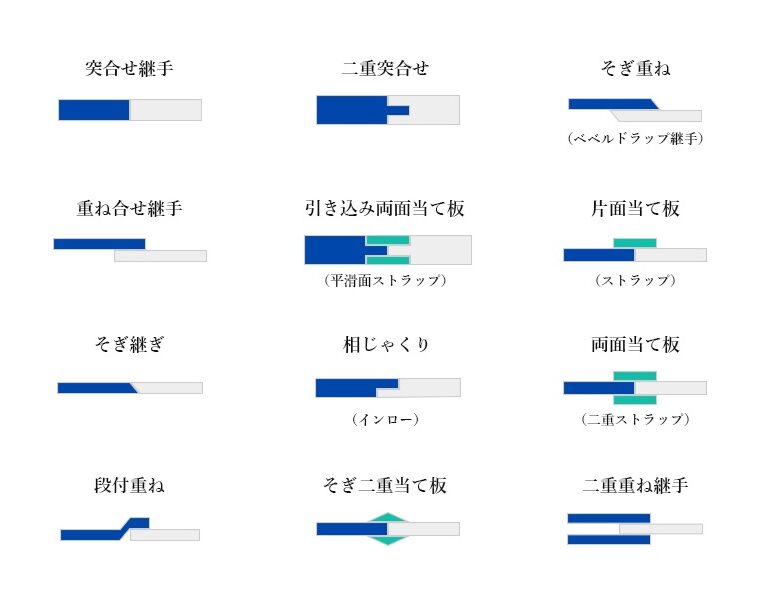The width and height of the screenshot is (769, 594).
Task: Select the 片面当て板 single strap diagram
Action: pyautogui.click(x=635, y=250)
